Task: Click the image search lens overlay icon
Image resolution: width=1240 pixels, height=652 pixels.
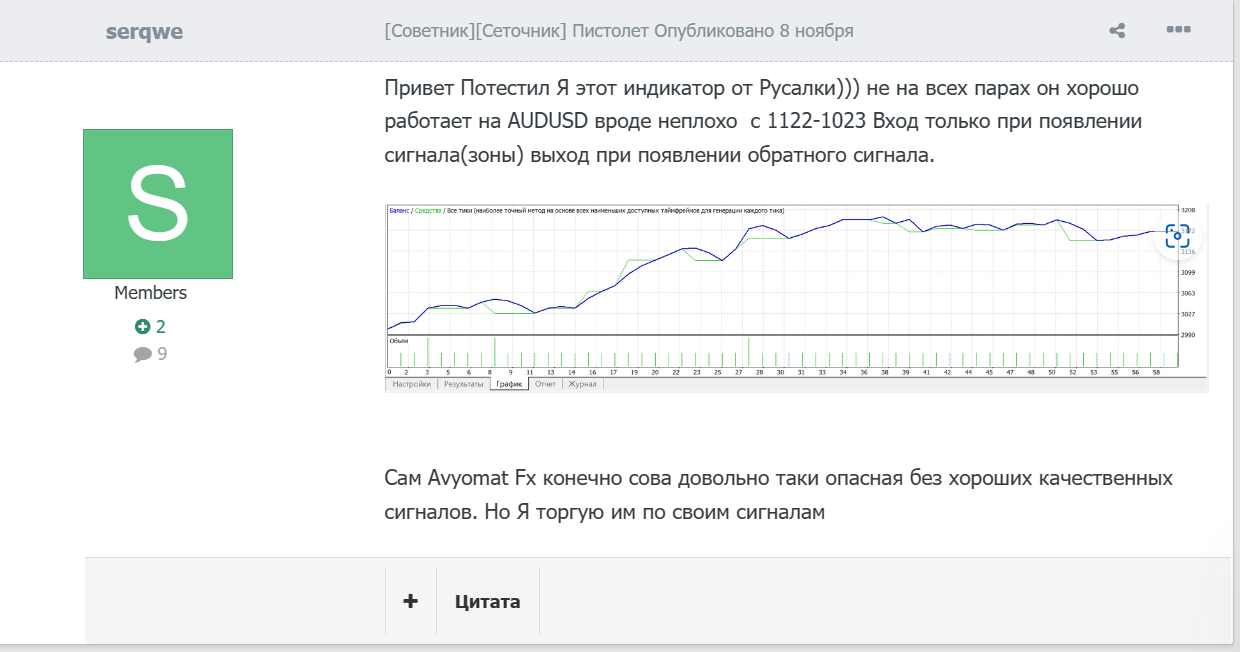Action: tap(1177, 236)
